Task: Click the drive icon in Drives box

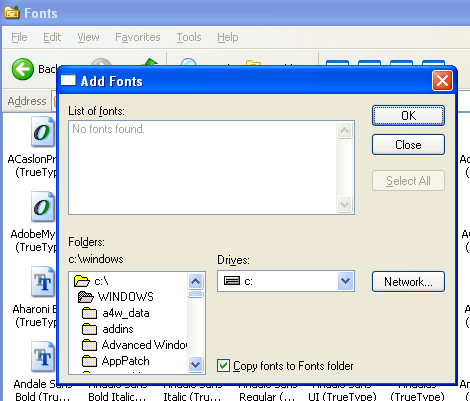Action: point(232,281)
